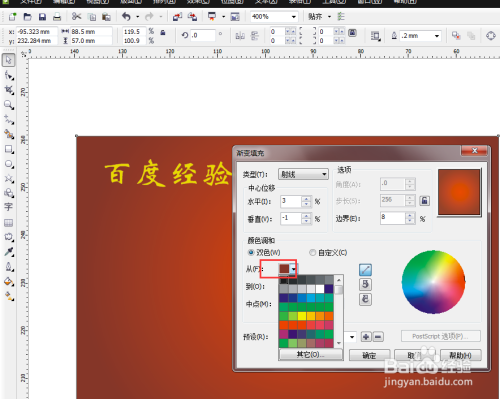
Task: Add preset with the plus button
Action: point(366,337)
